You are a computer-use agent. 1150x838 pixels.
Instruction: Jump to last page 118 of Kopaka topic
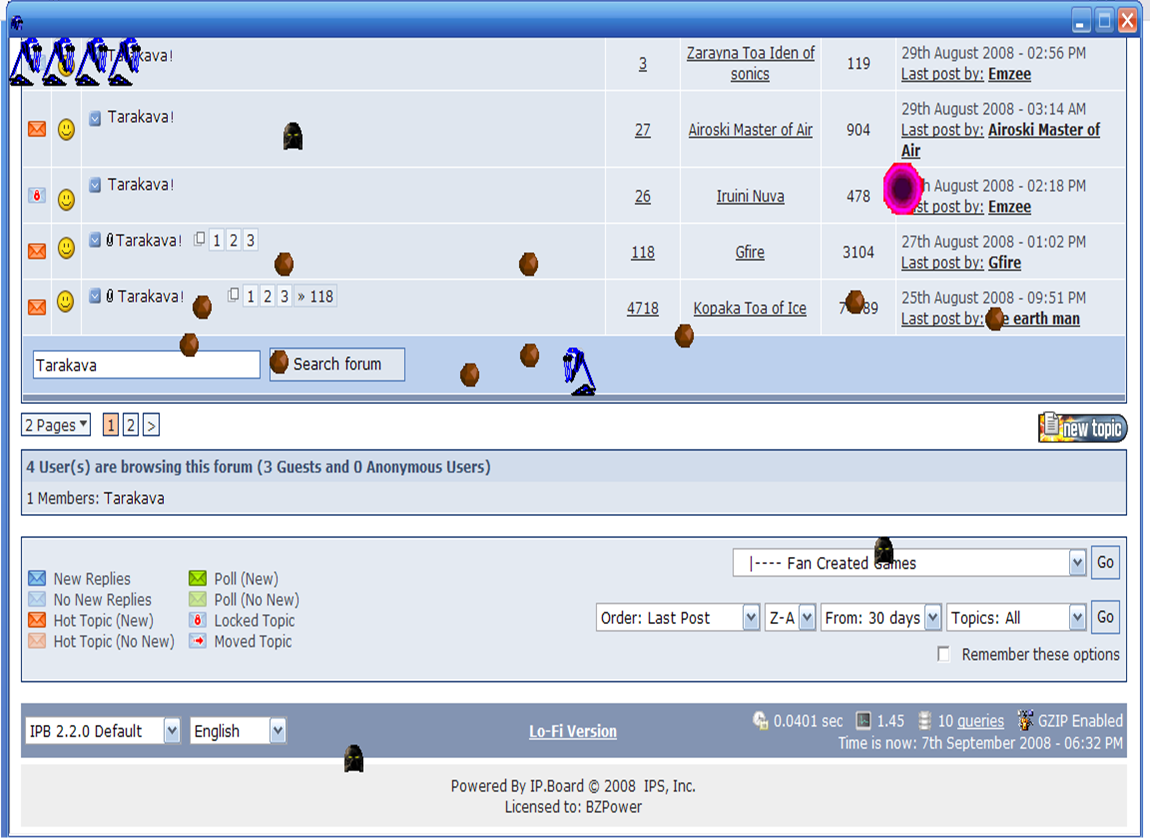(315, 296)
